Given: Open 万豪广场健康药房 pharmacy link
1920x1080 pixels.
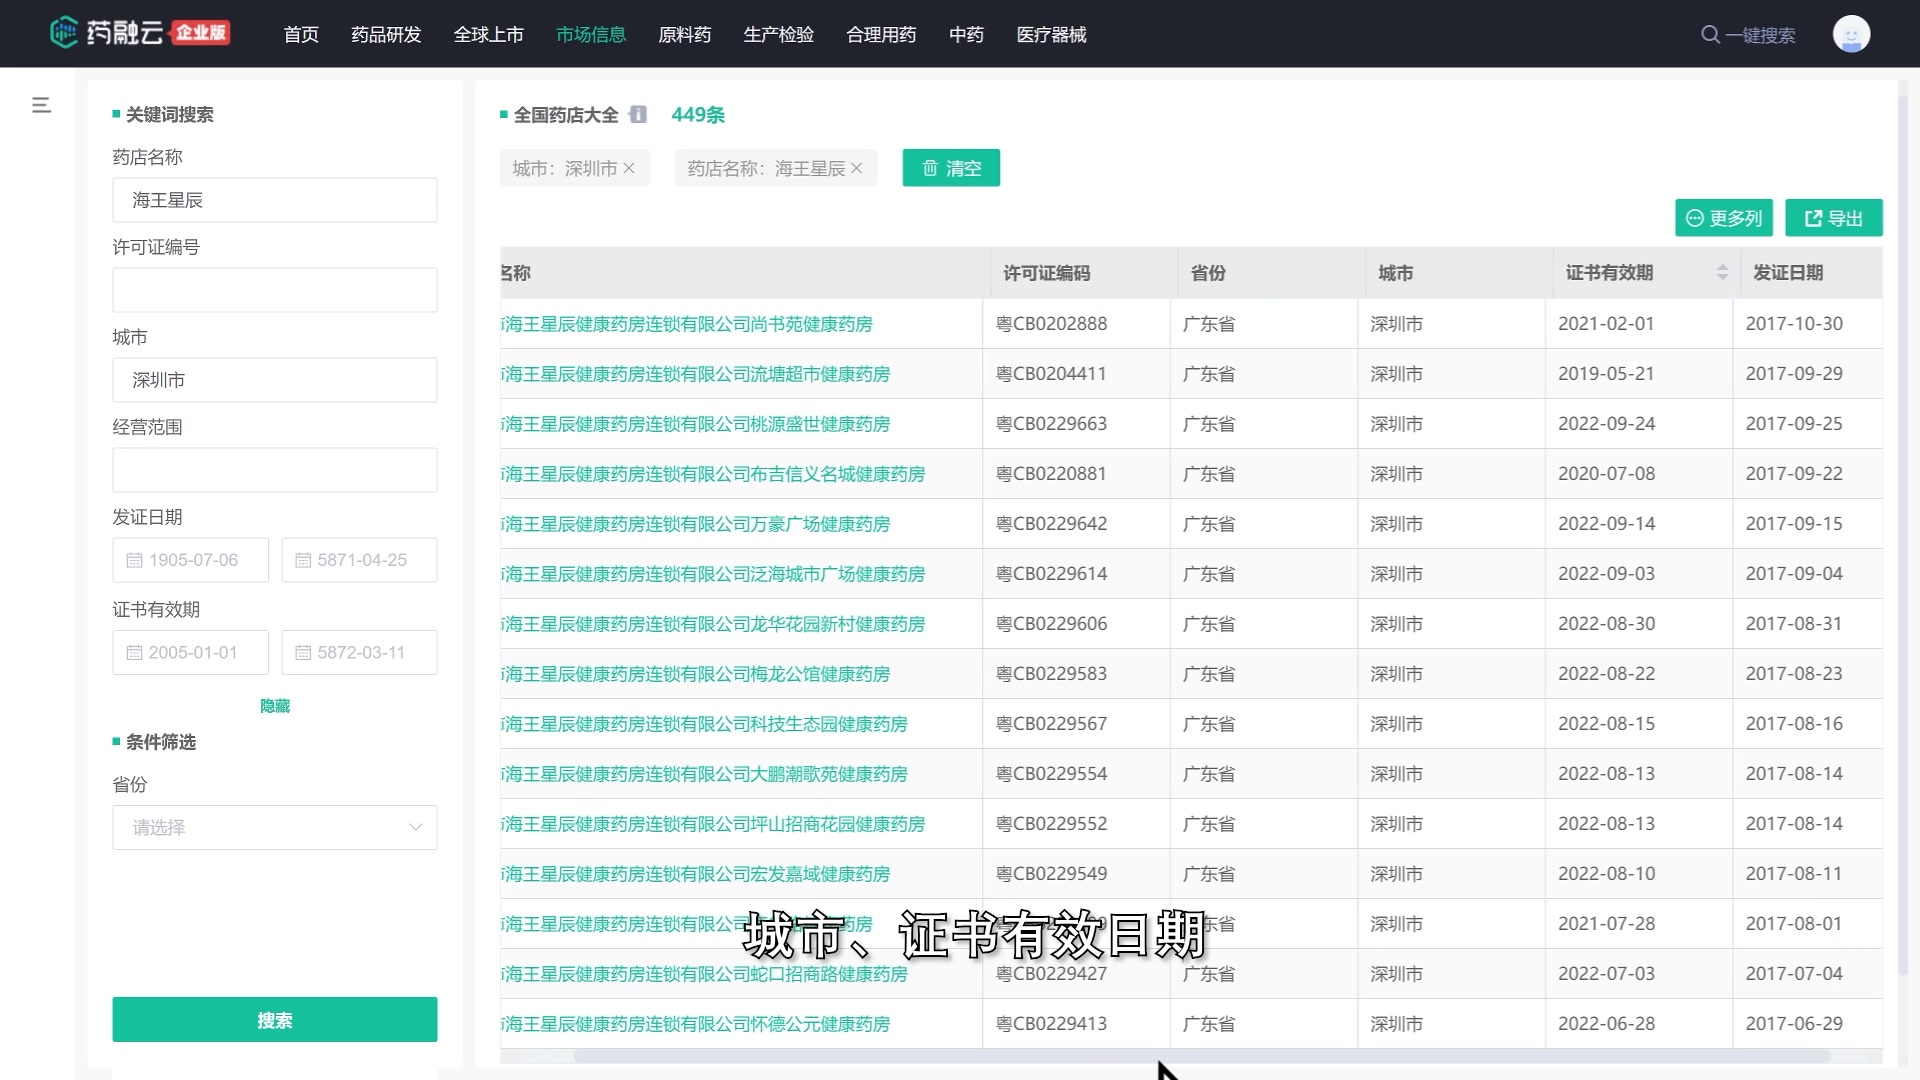Looking at the screenshot, I should tap(696, 524).
